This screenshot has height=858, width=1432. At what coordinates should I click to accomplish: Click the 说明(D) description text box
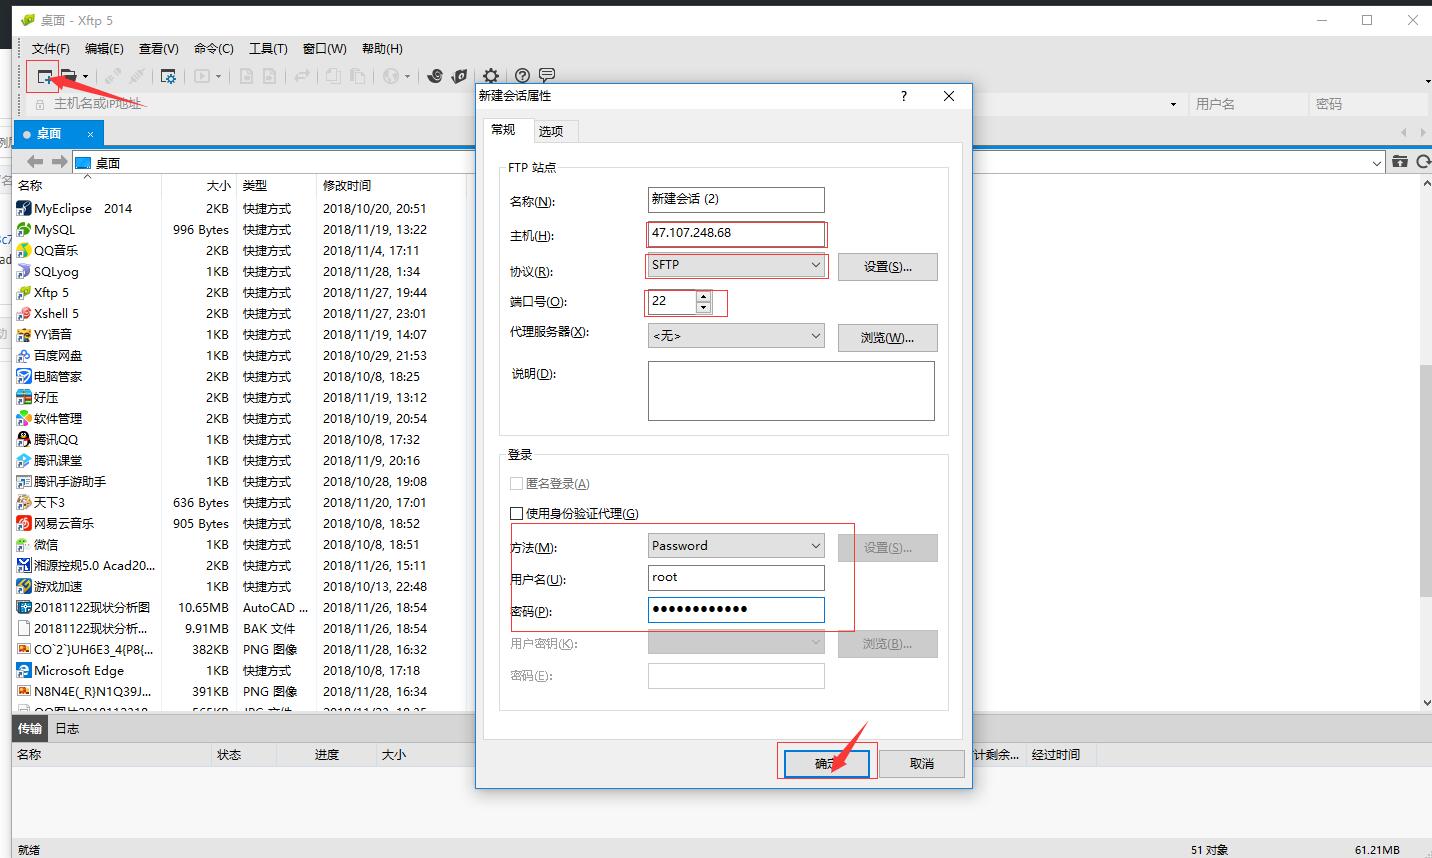(791, 391)
